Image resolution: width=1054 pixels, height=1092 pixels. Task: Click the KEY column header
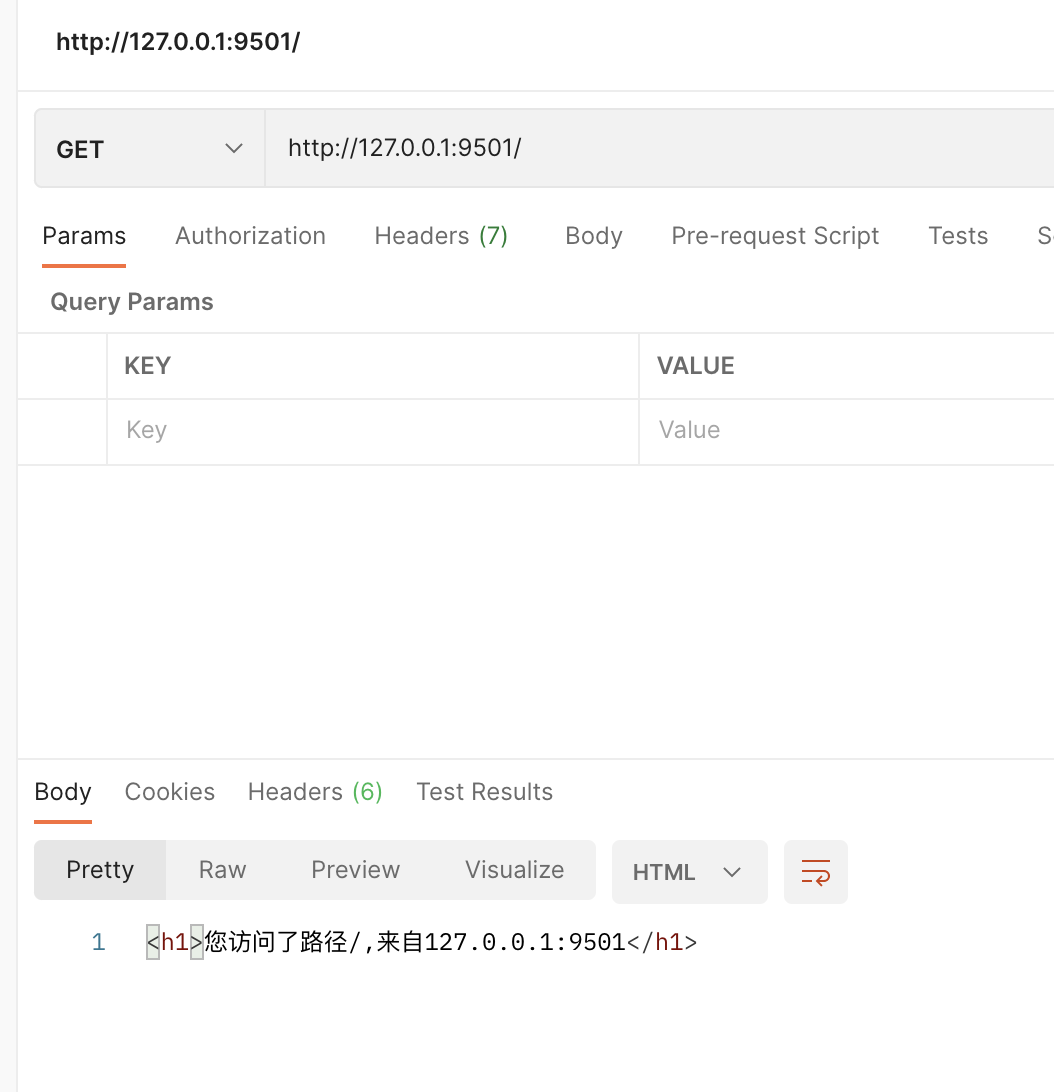(148, 366)
